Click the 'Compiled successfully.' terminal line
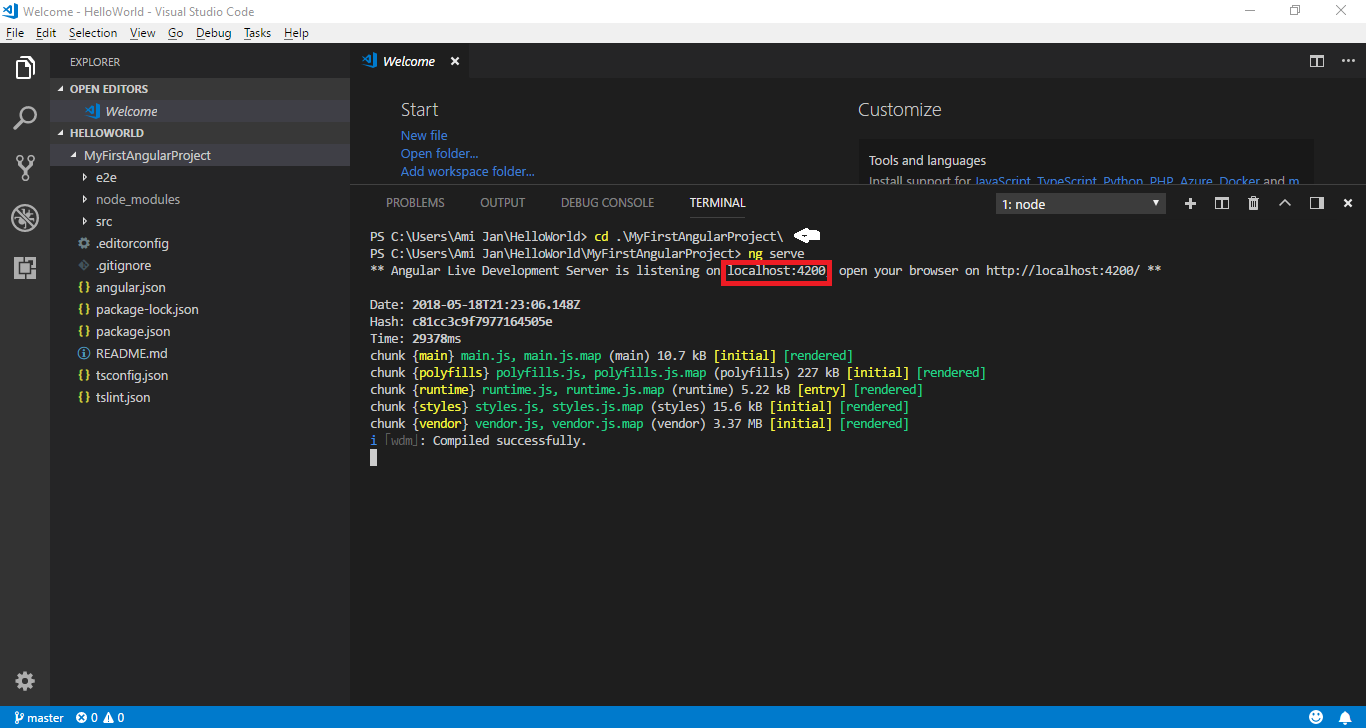Screen dimensions: 1366x728 pos(509,441)
